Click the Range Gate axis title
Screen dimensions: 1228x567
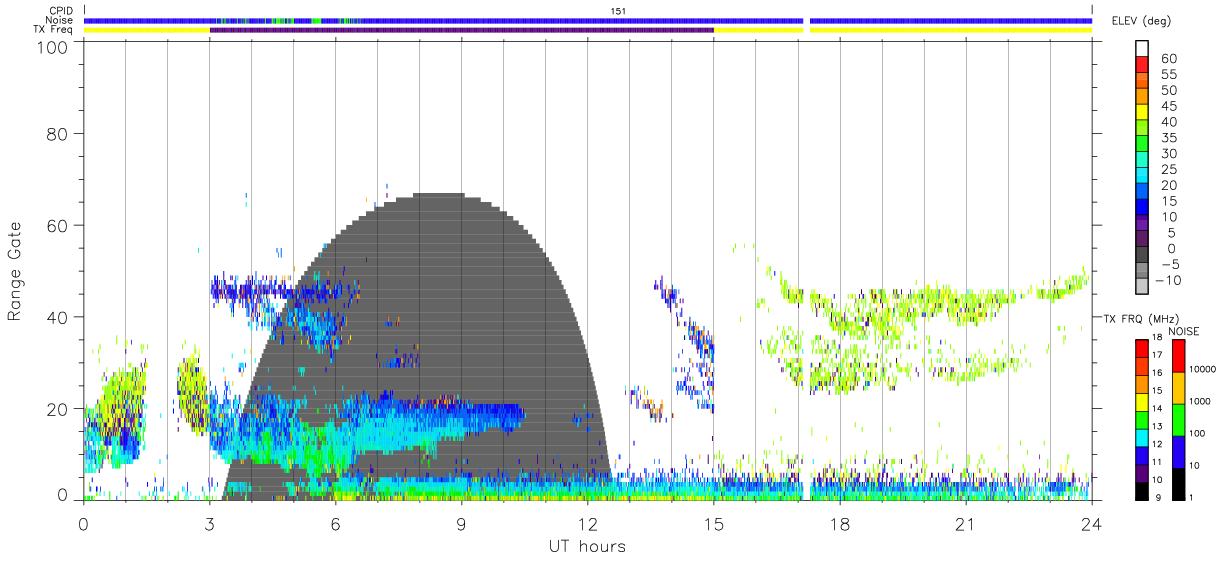(x=15, y=271)
